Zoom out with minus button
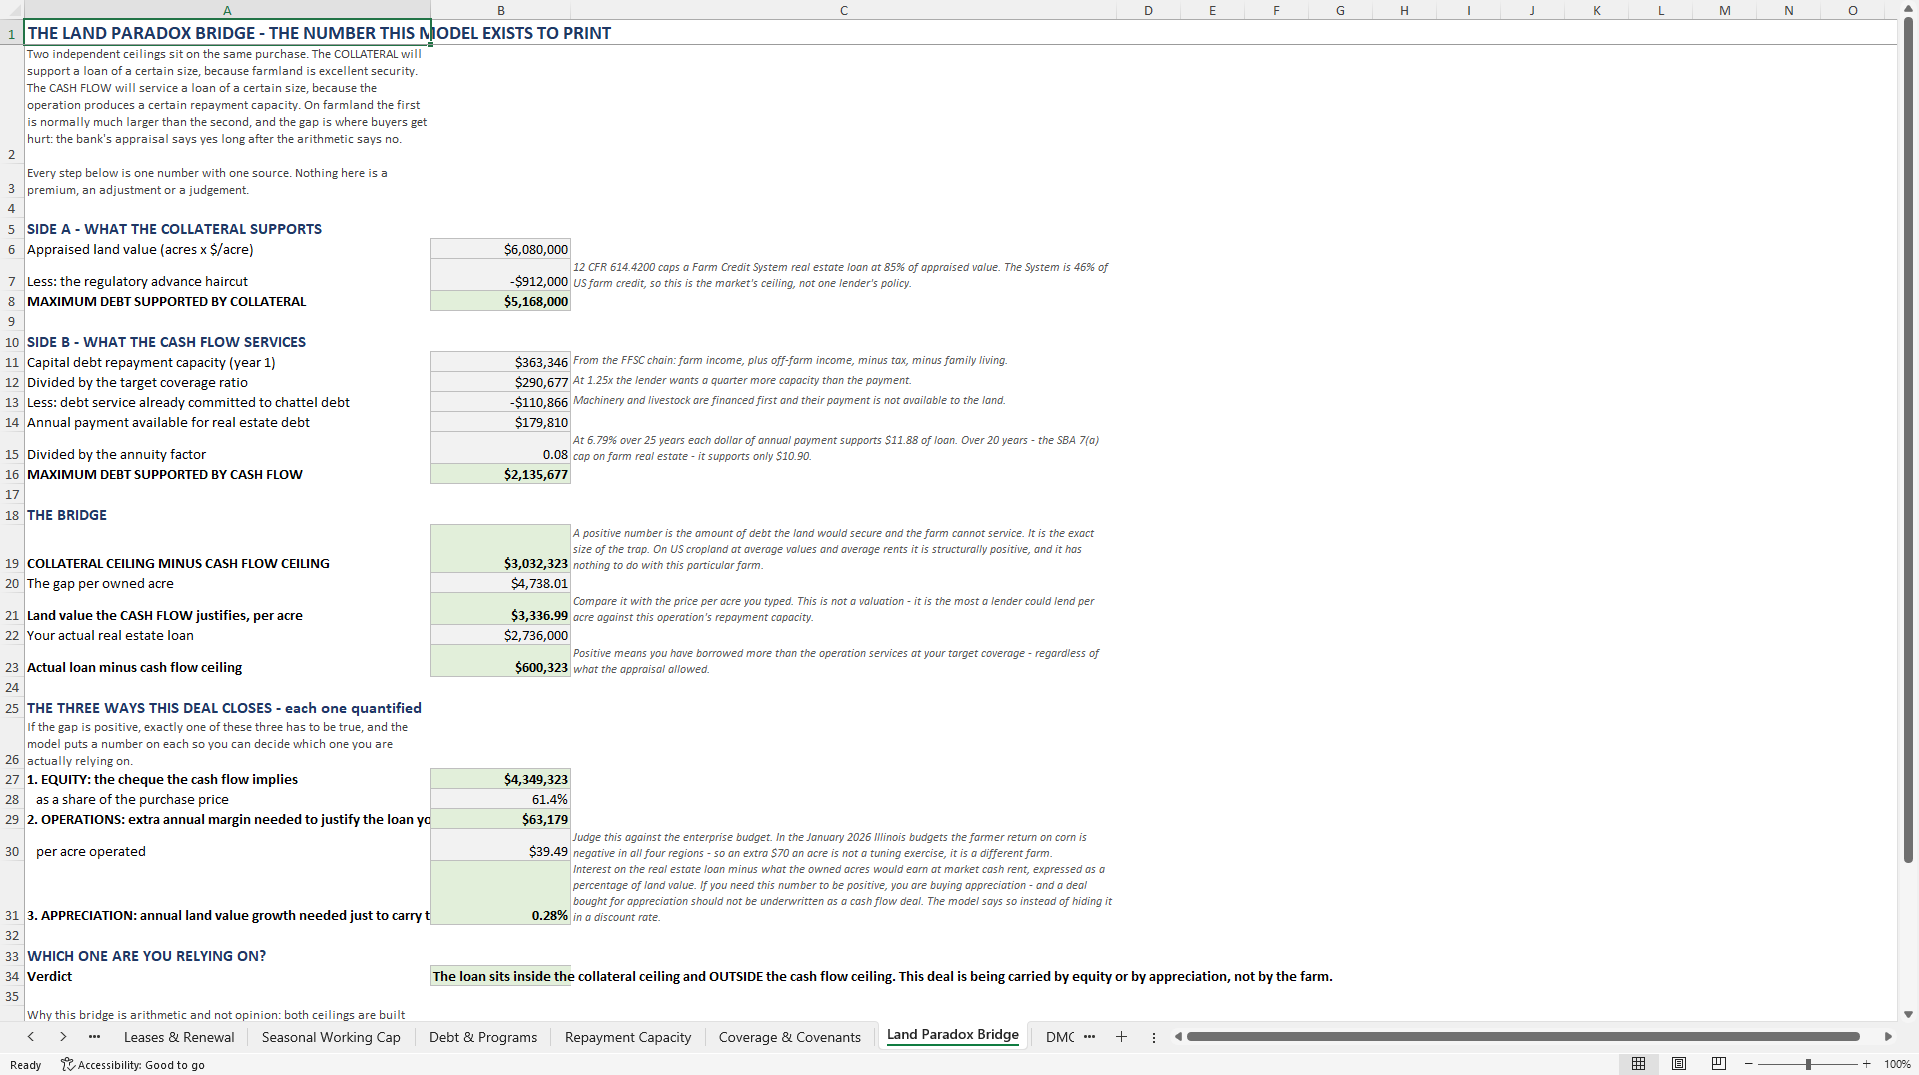 1748,1064
